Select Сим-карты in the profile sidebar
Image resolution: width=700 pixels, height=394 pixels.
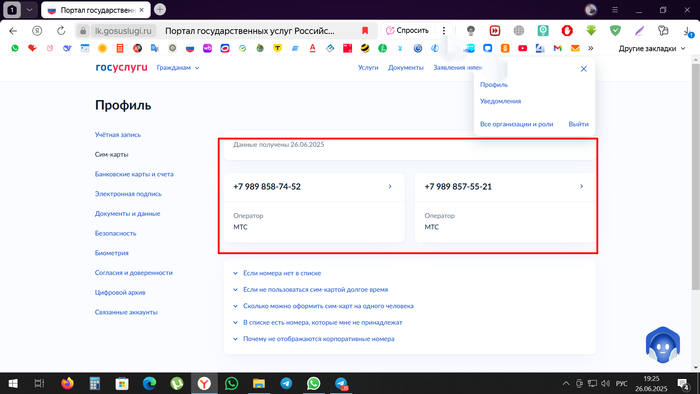point(111,154)
